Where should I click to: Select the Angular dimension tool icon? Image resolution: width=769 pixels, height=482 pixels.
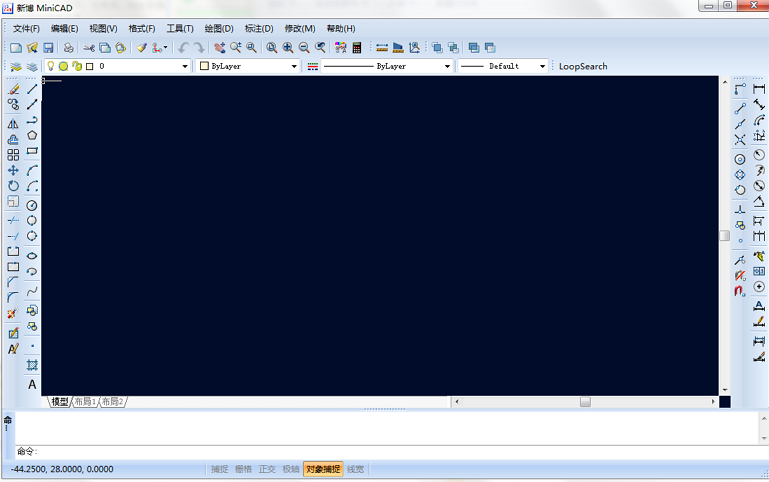759,201
